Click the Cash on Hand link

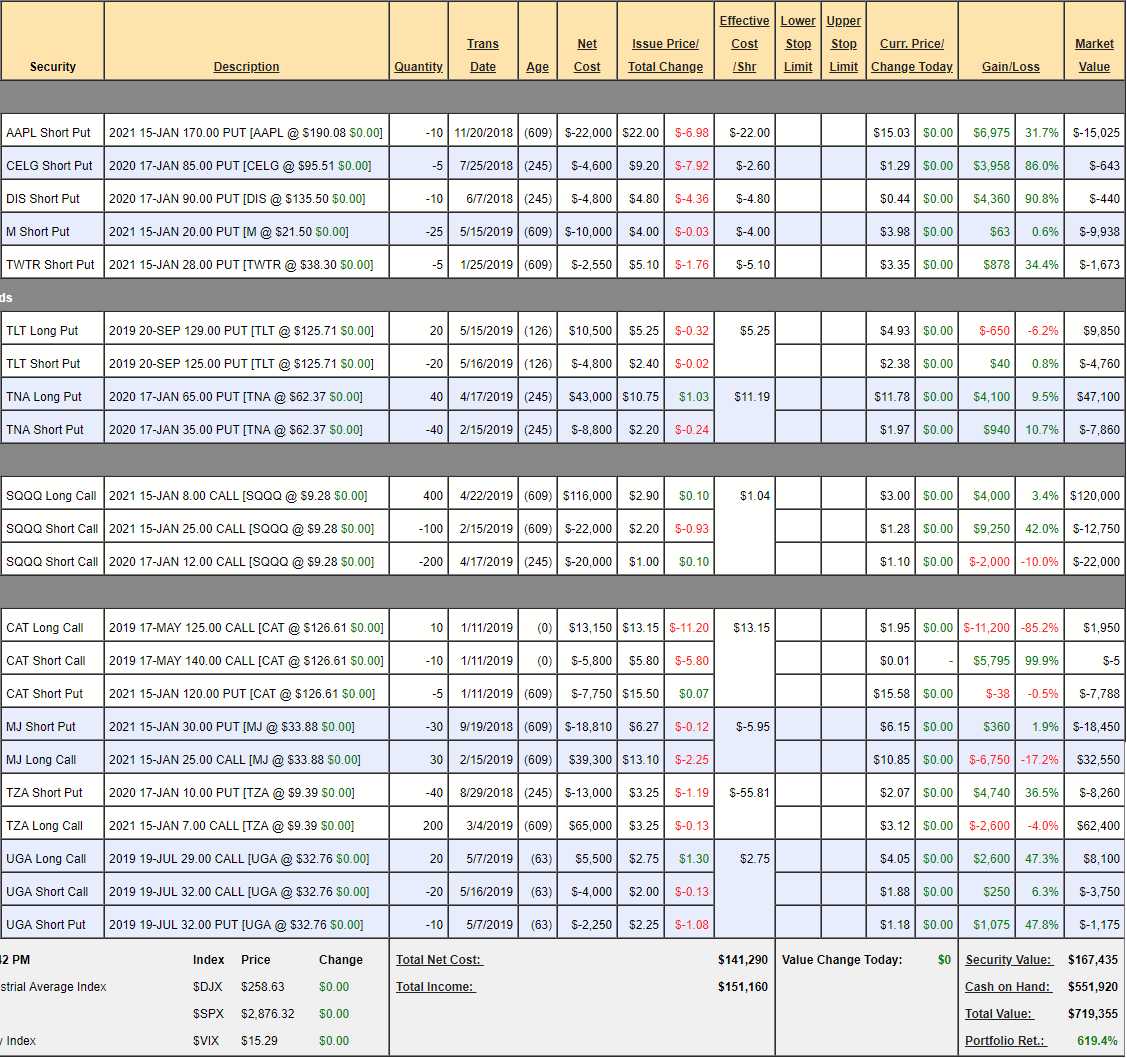pyautogui.click(x=1008, y=987)
